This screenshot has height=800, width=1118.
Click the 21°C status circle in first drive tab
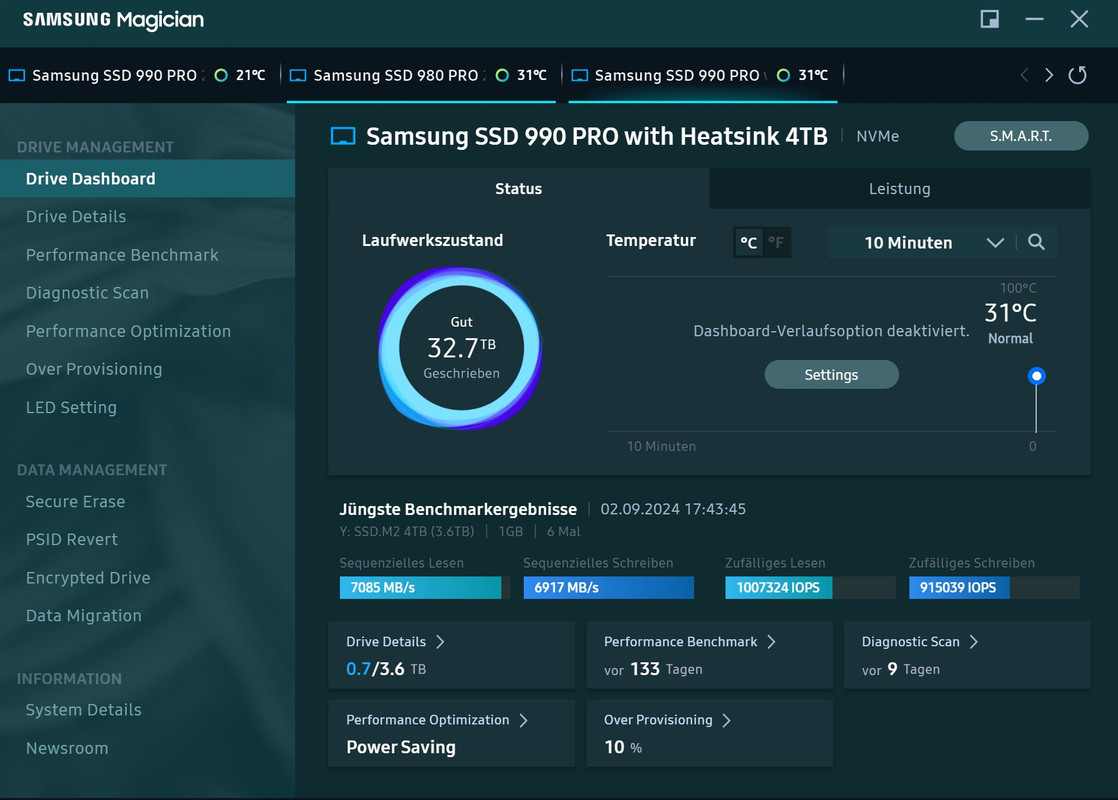pos(221,75)
